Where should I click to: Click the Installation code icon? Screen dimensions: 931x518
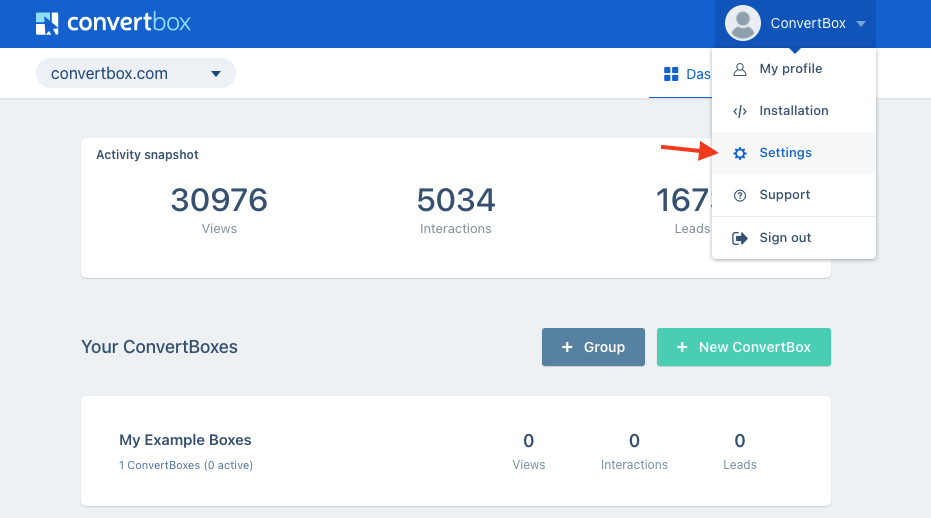point(739,111)
